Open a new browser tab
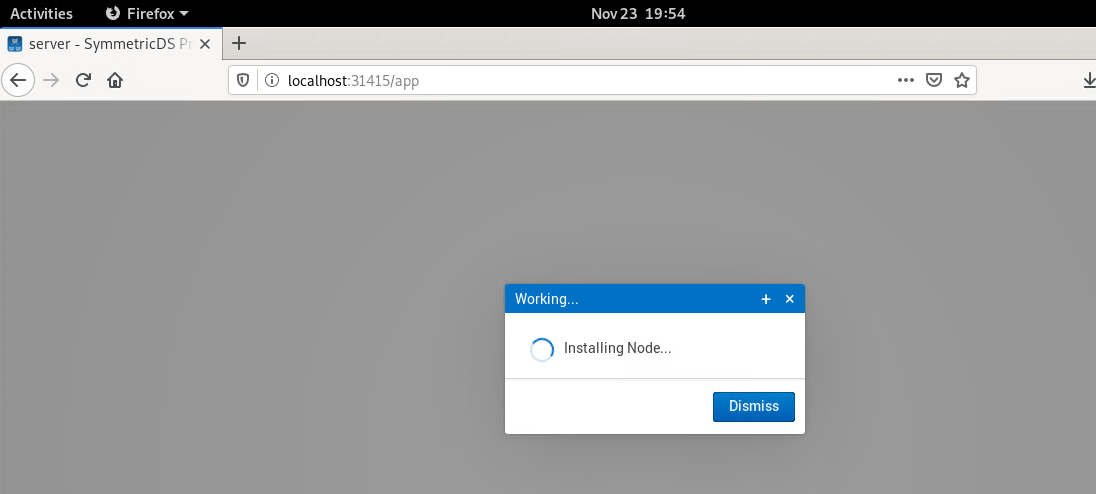This screenshot has height=494, width=1096. pyautogui.click(x=239, y=43)
